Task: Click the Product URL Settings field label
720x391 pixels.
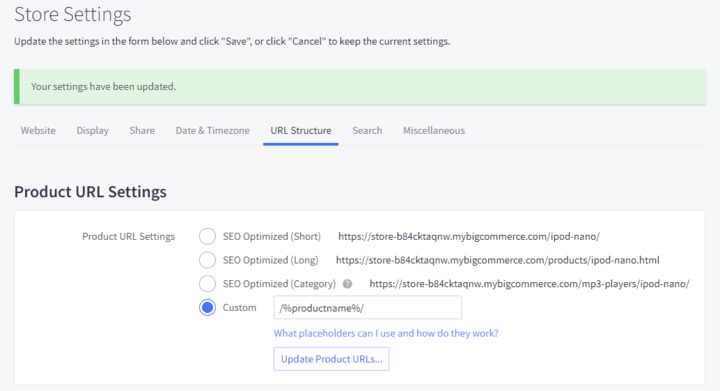Action: 129,236
